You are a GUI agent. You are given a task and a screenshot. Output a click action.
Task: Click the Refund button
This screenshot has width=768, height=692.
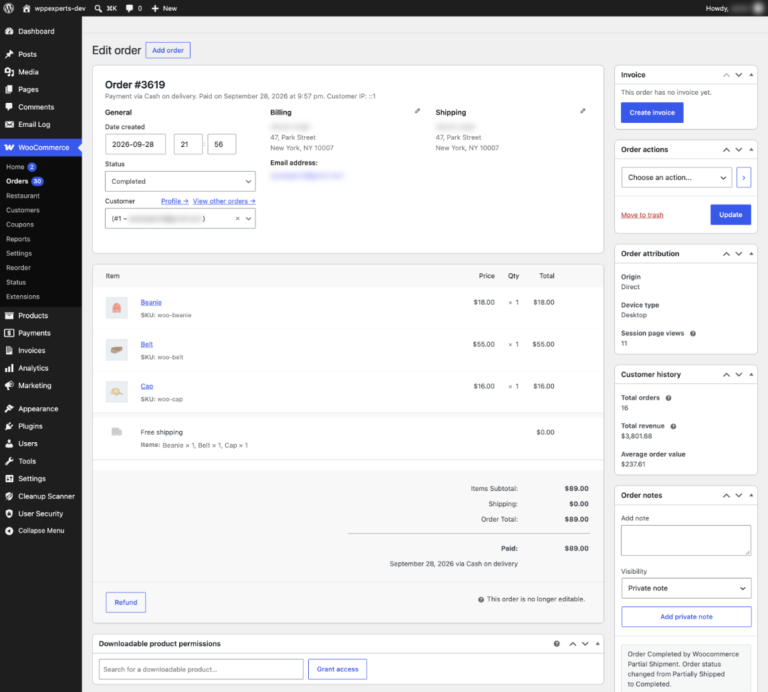click(x=126, y=602)
